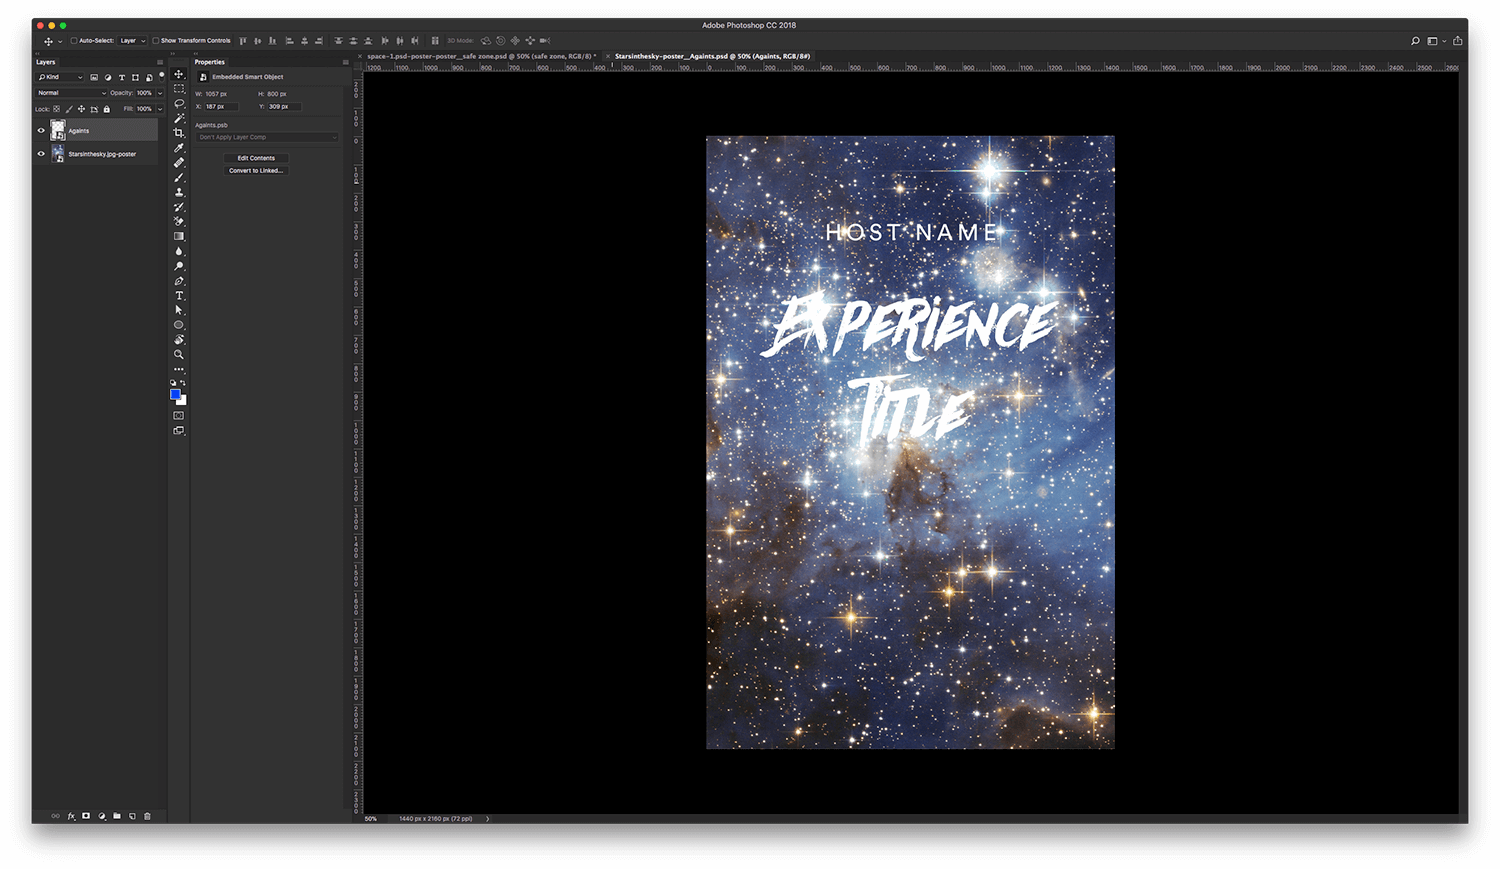Activate the Zoom tool in toolbar
This screenshot has height=869, width=1500.
[179, 354]
